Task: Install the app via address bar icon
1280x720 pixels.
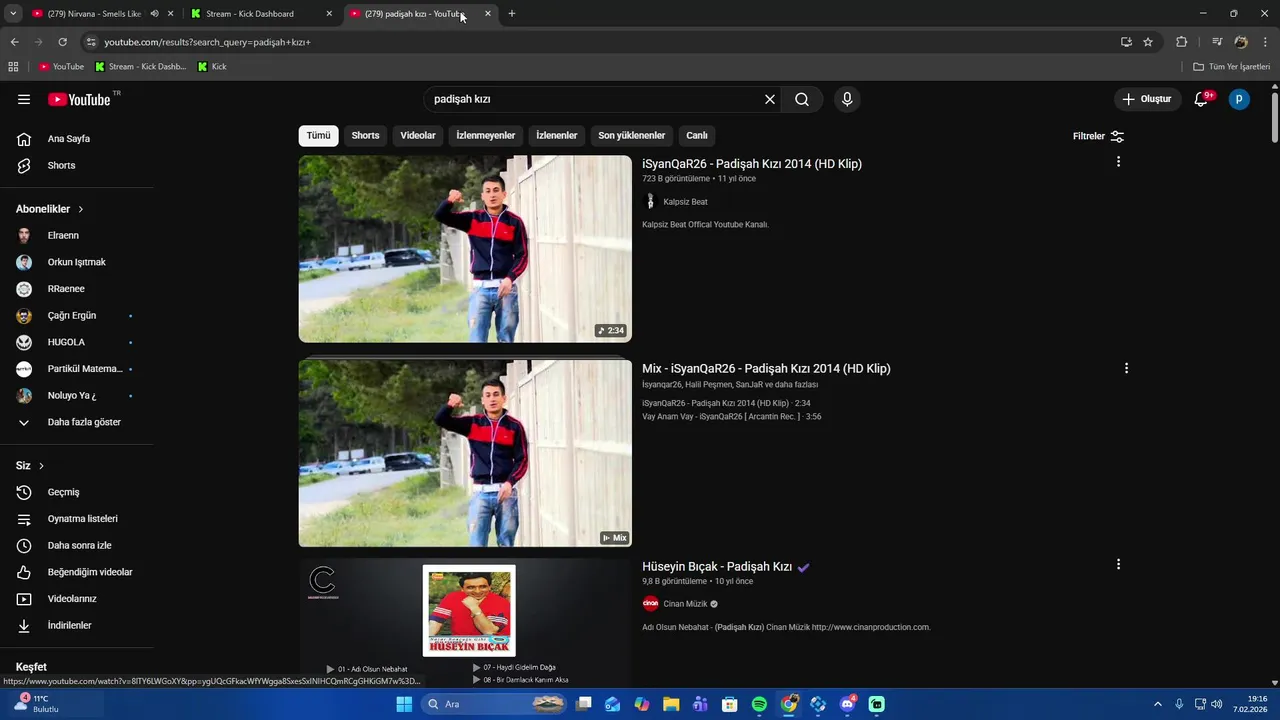Action: [x=1126, y=42]
